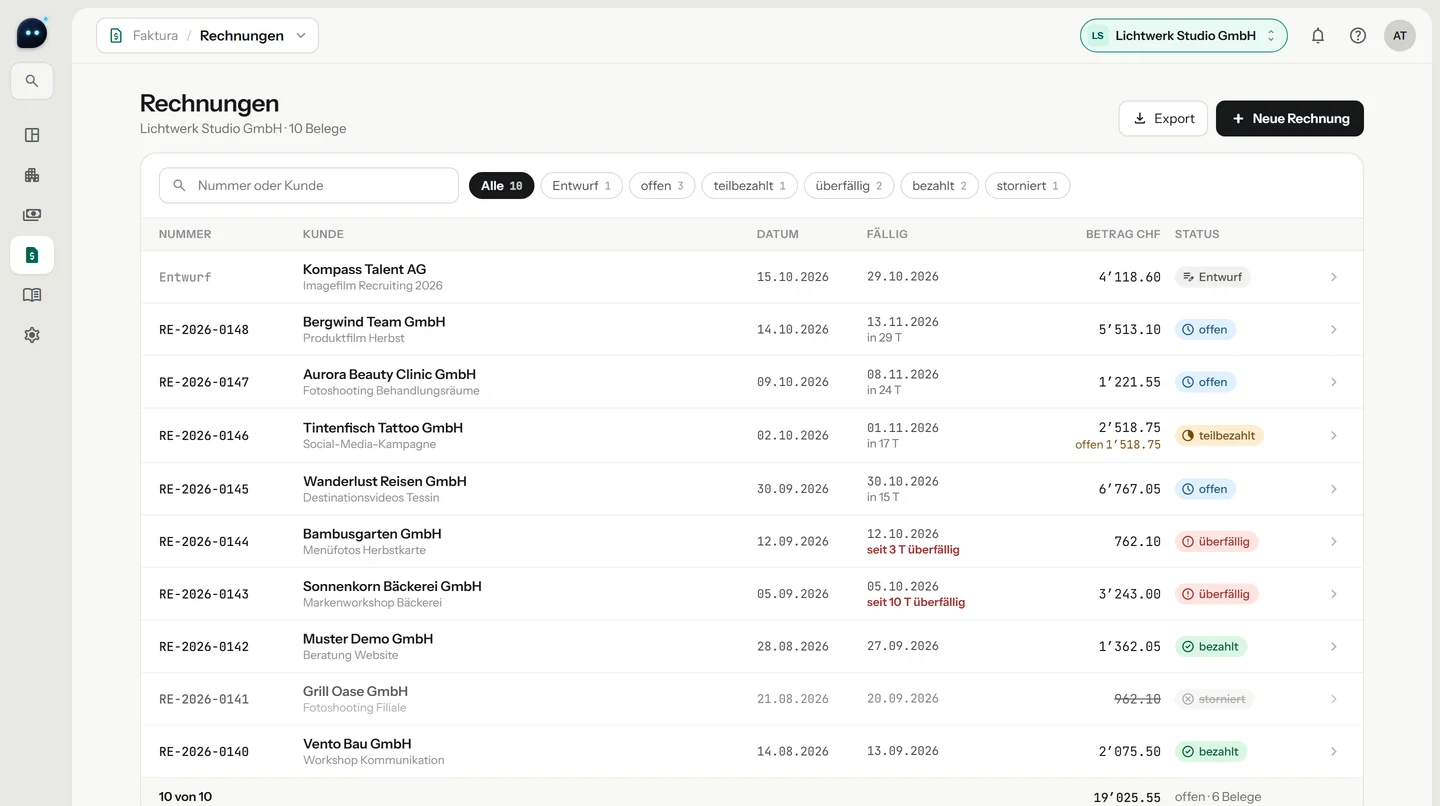Open the help question mark icon
Image resolution: width=1440 pixels, height=806 pixels.
tap(1358, 36)
